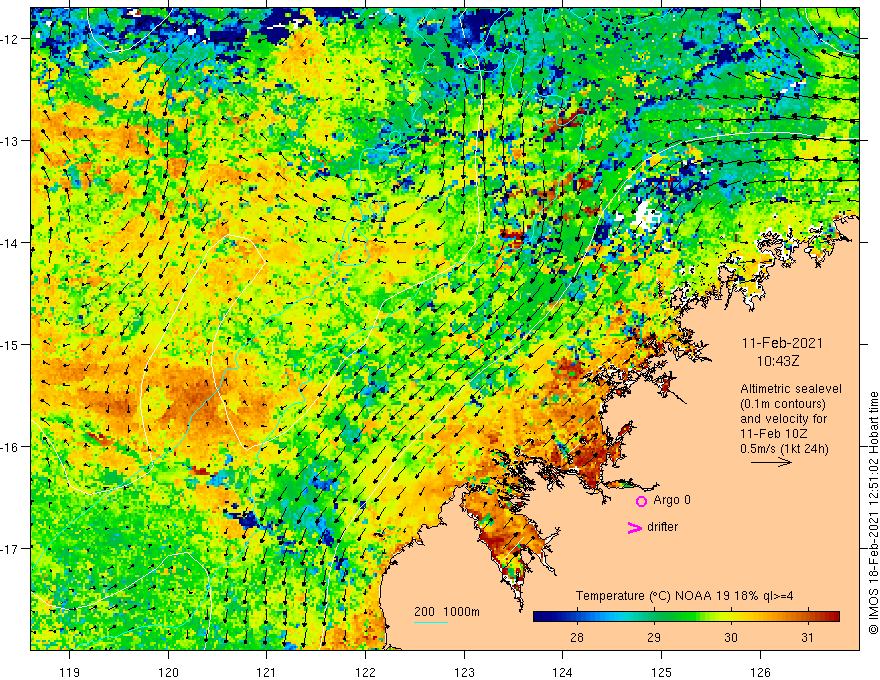Click the 0.5m/s velocity scale arrow
This screenshot has width=880, height=680.
(771, 462)
